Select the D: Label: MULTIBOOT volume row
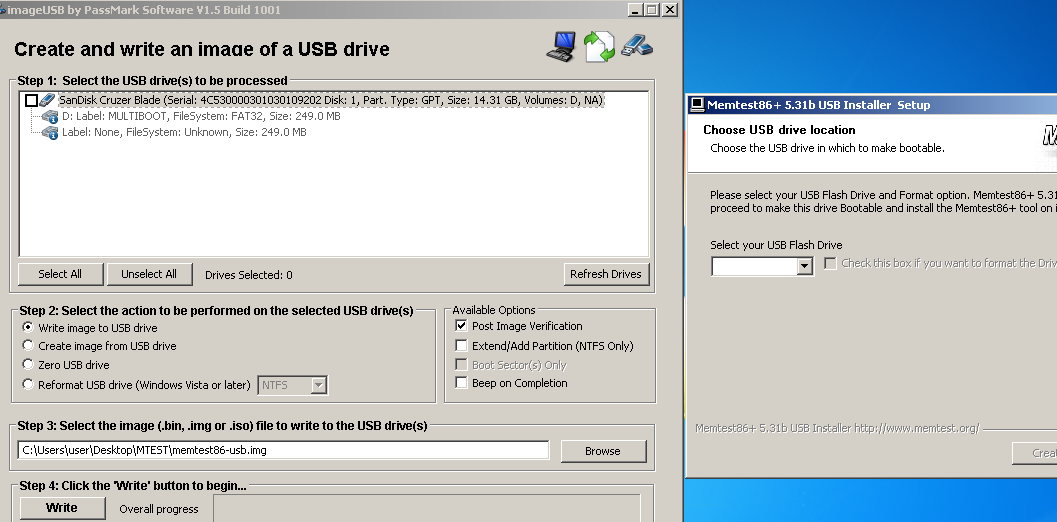This screenshot has width=1057, height=522. pos(201,116)
